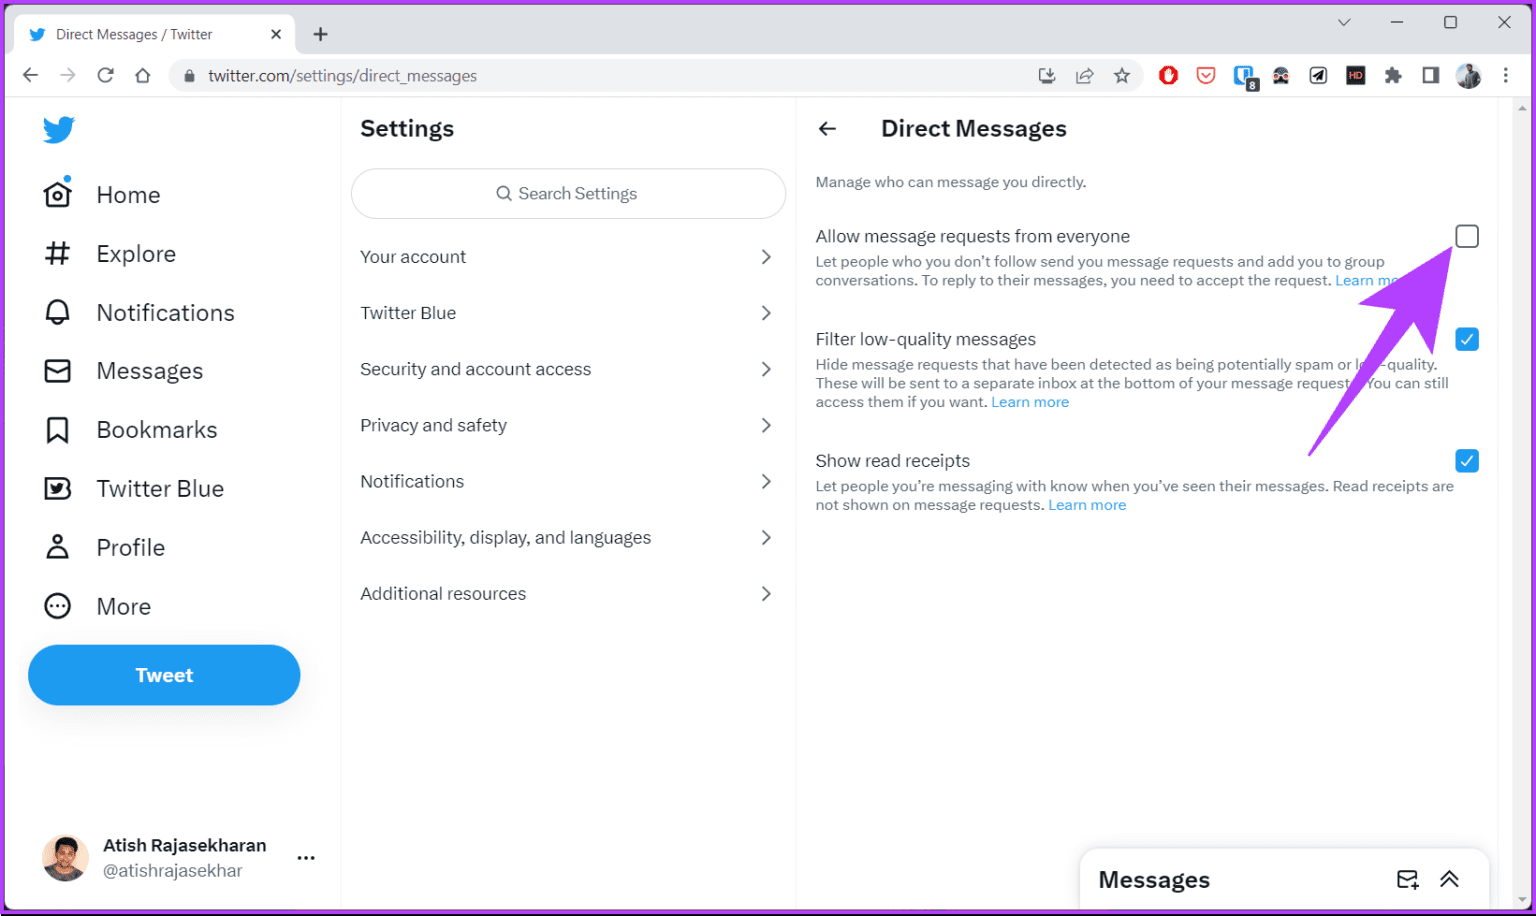
Task: View site information lock icon
Action: 189,76
